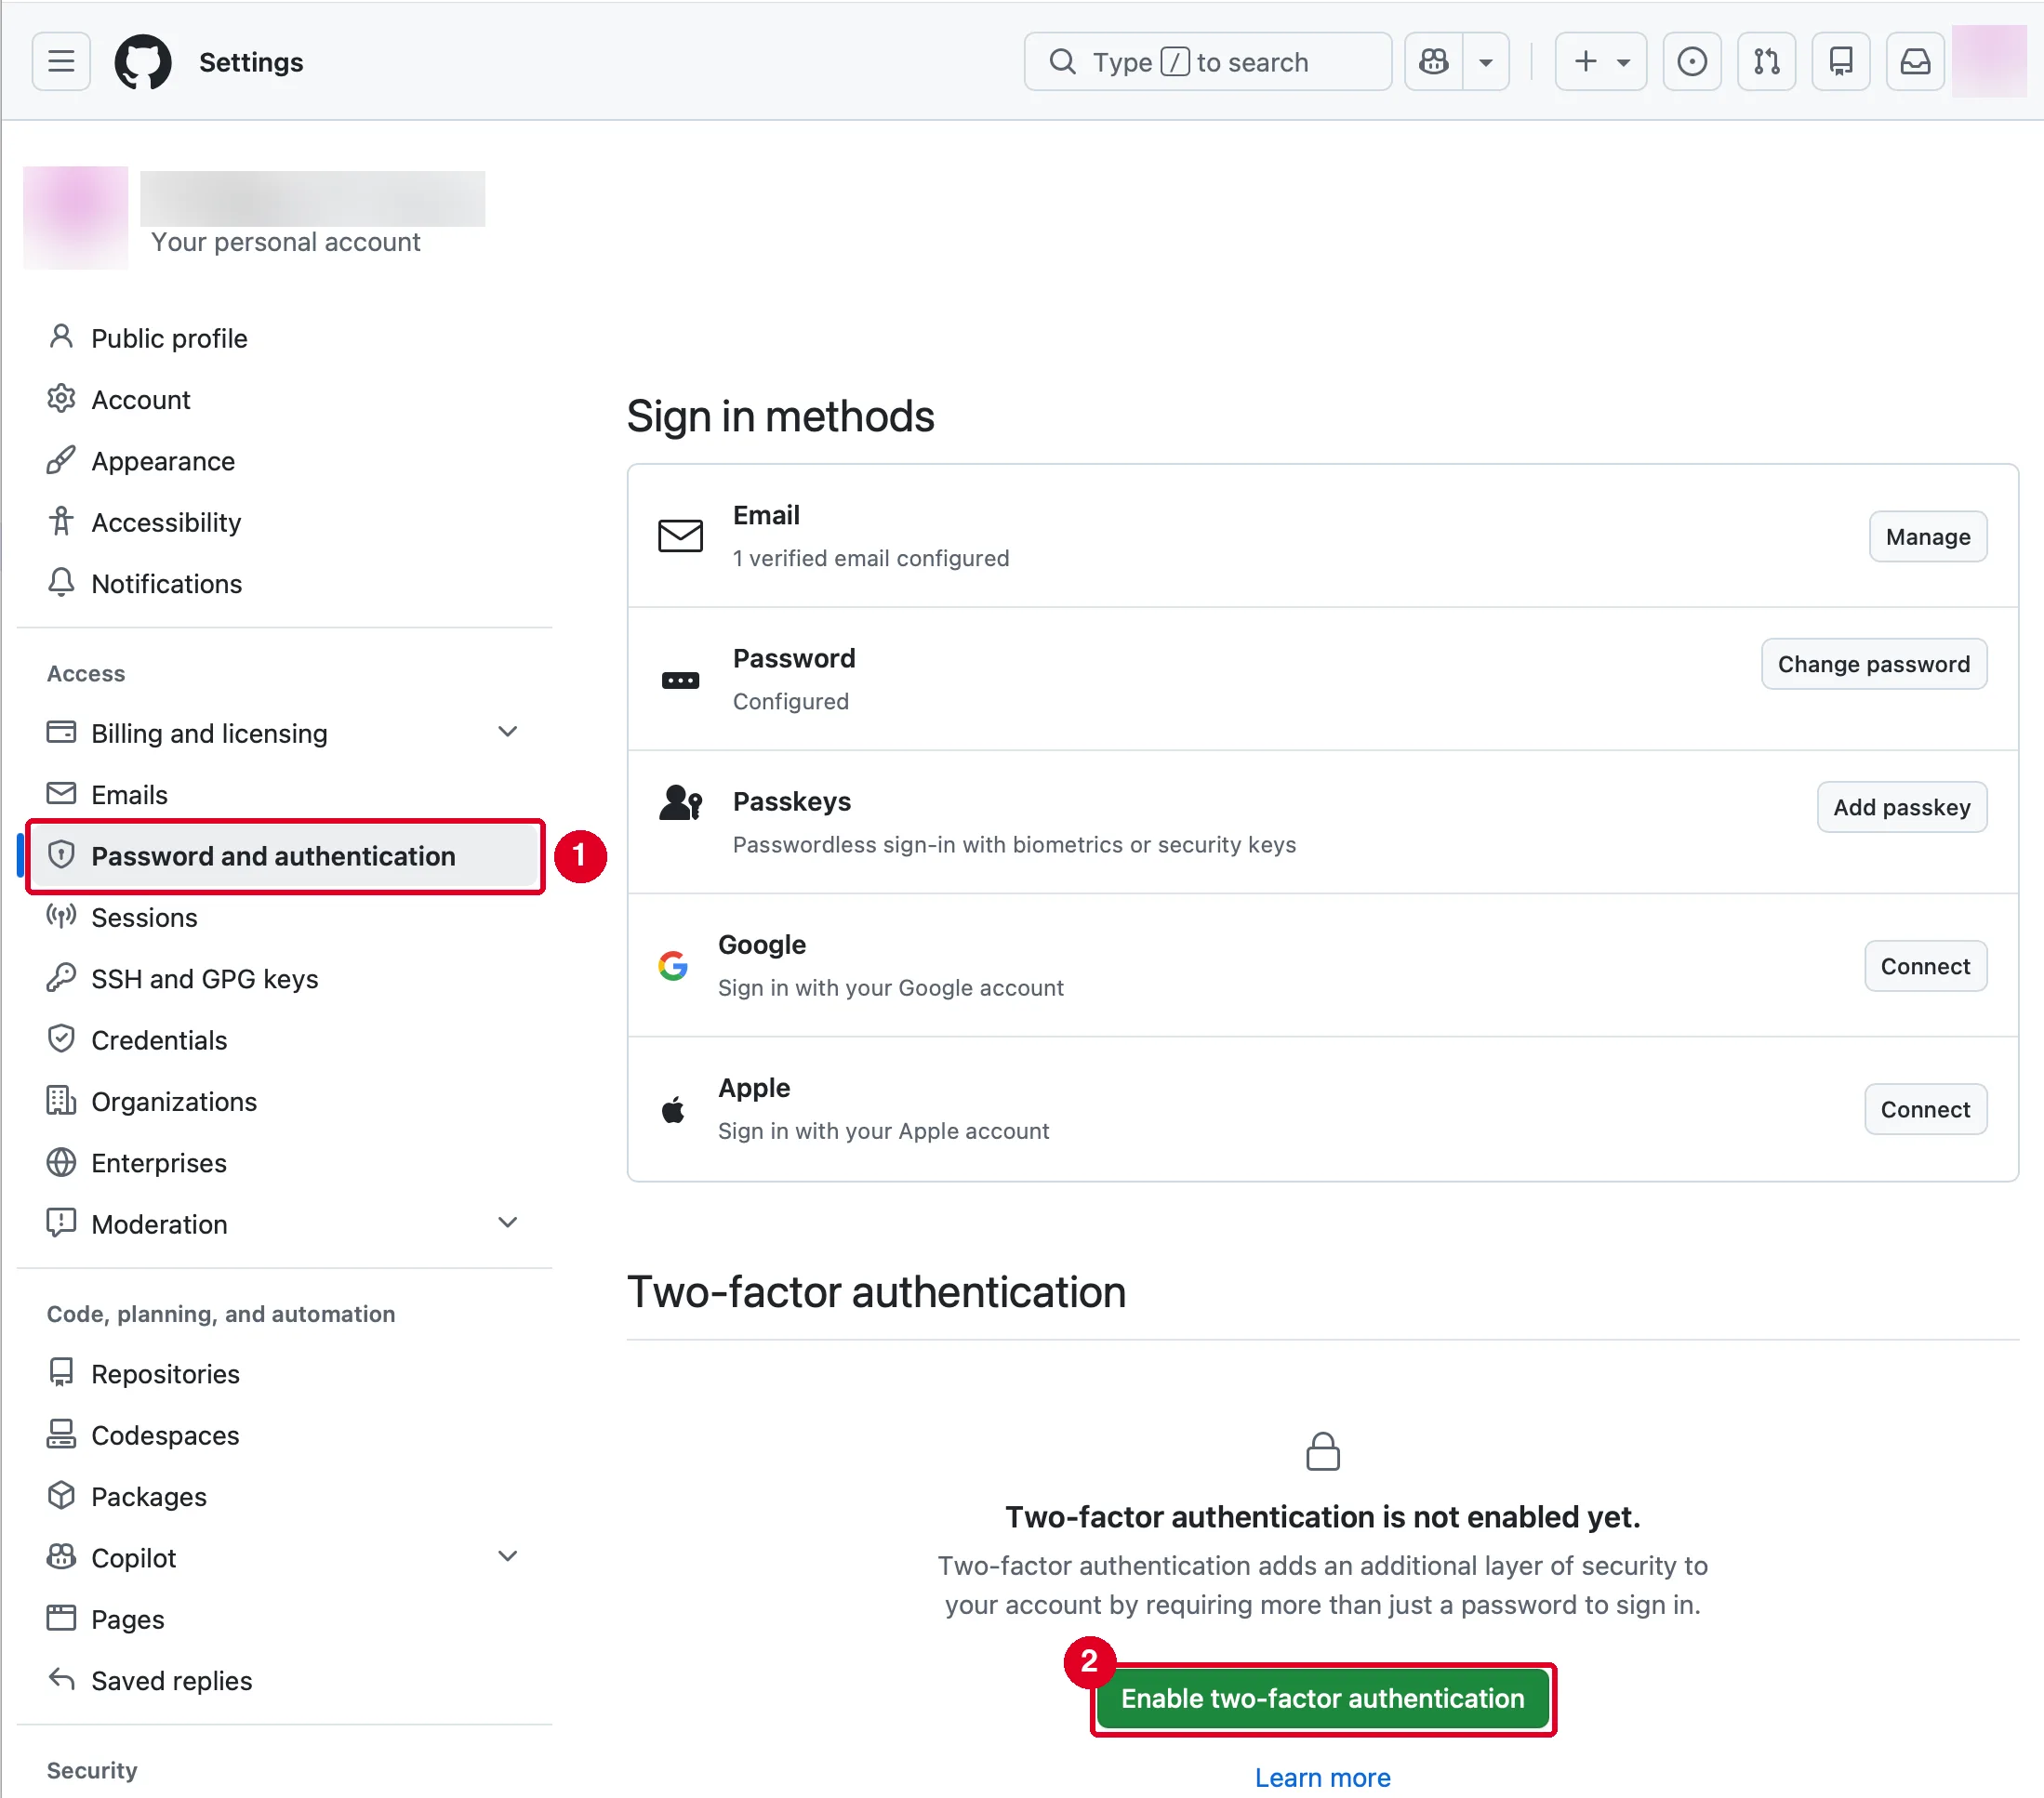Open Credentials settings
Screen dimensions: 2044x1798
pos(284,1040)
